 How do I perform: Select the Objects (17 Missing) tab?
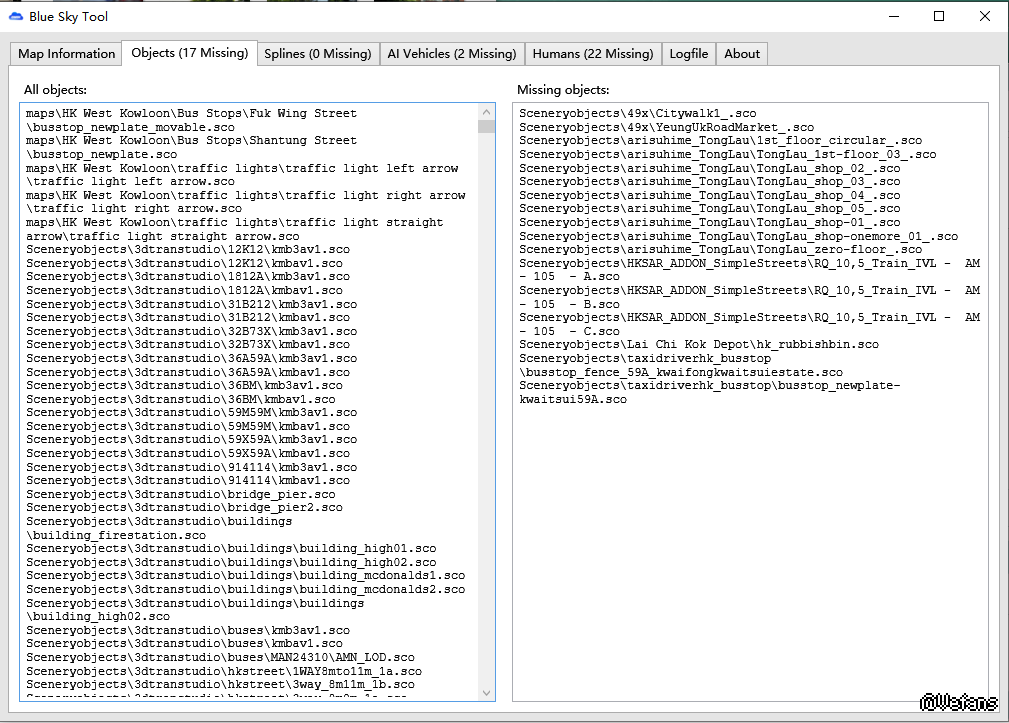pos(189,53)
